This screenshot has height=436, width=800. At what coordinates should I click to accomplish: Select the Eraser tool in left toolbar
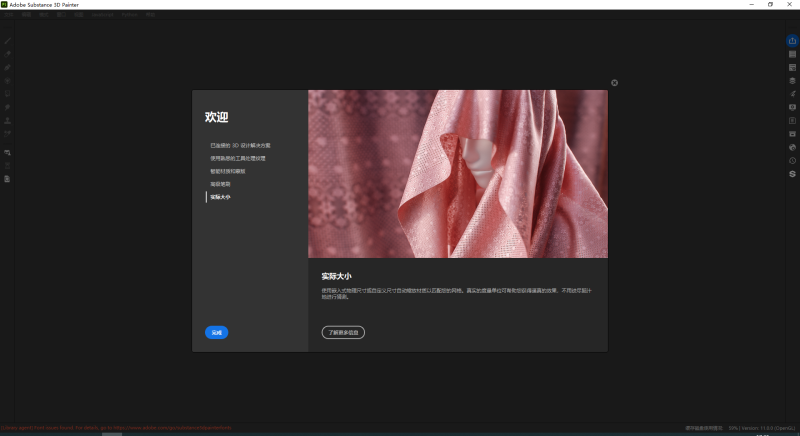7,54
